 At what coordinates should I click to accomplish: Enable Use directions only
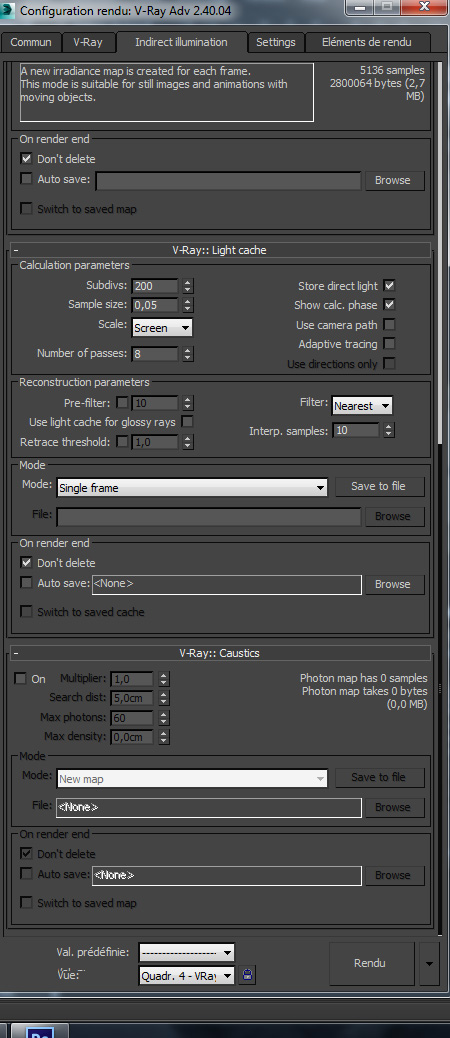pyautogui.click(x=390, y=364)
